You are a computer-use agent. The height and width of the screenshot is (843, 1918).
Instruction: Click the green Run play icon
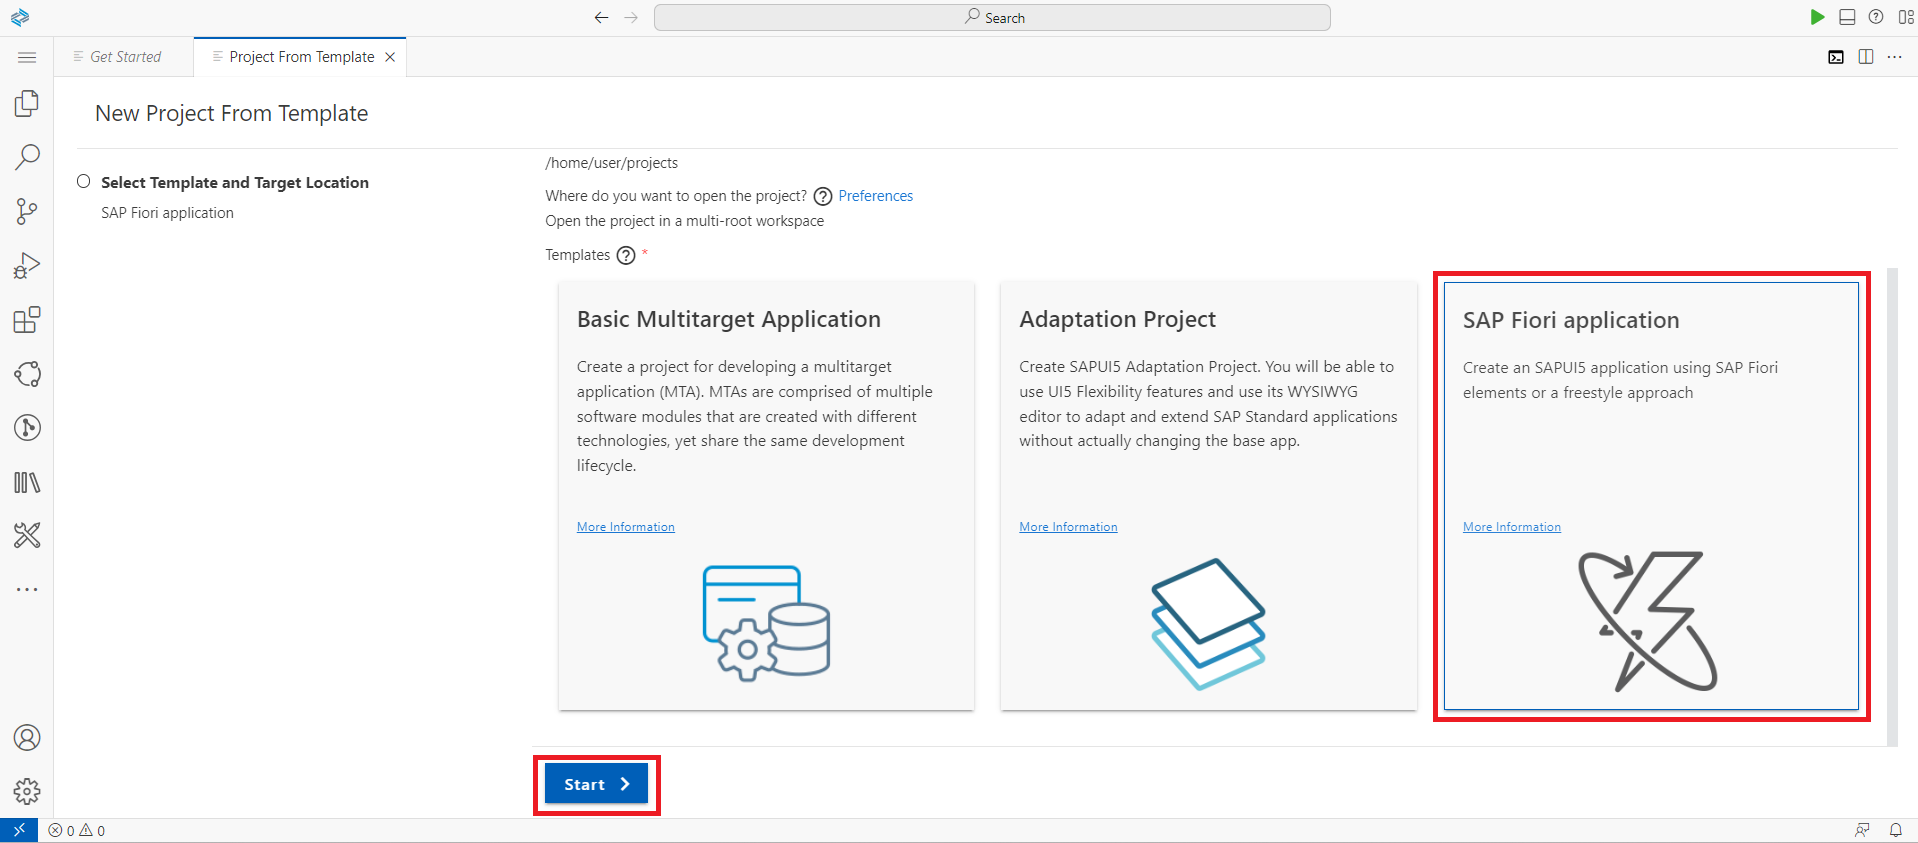[x=1817, y=17]
